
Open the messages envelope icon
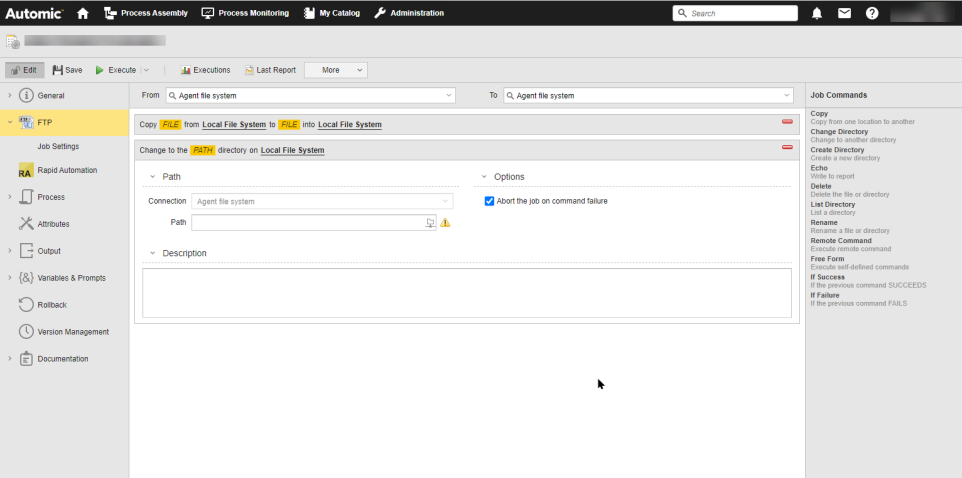[844, 13]
